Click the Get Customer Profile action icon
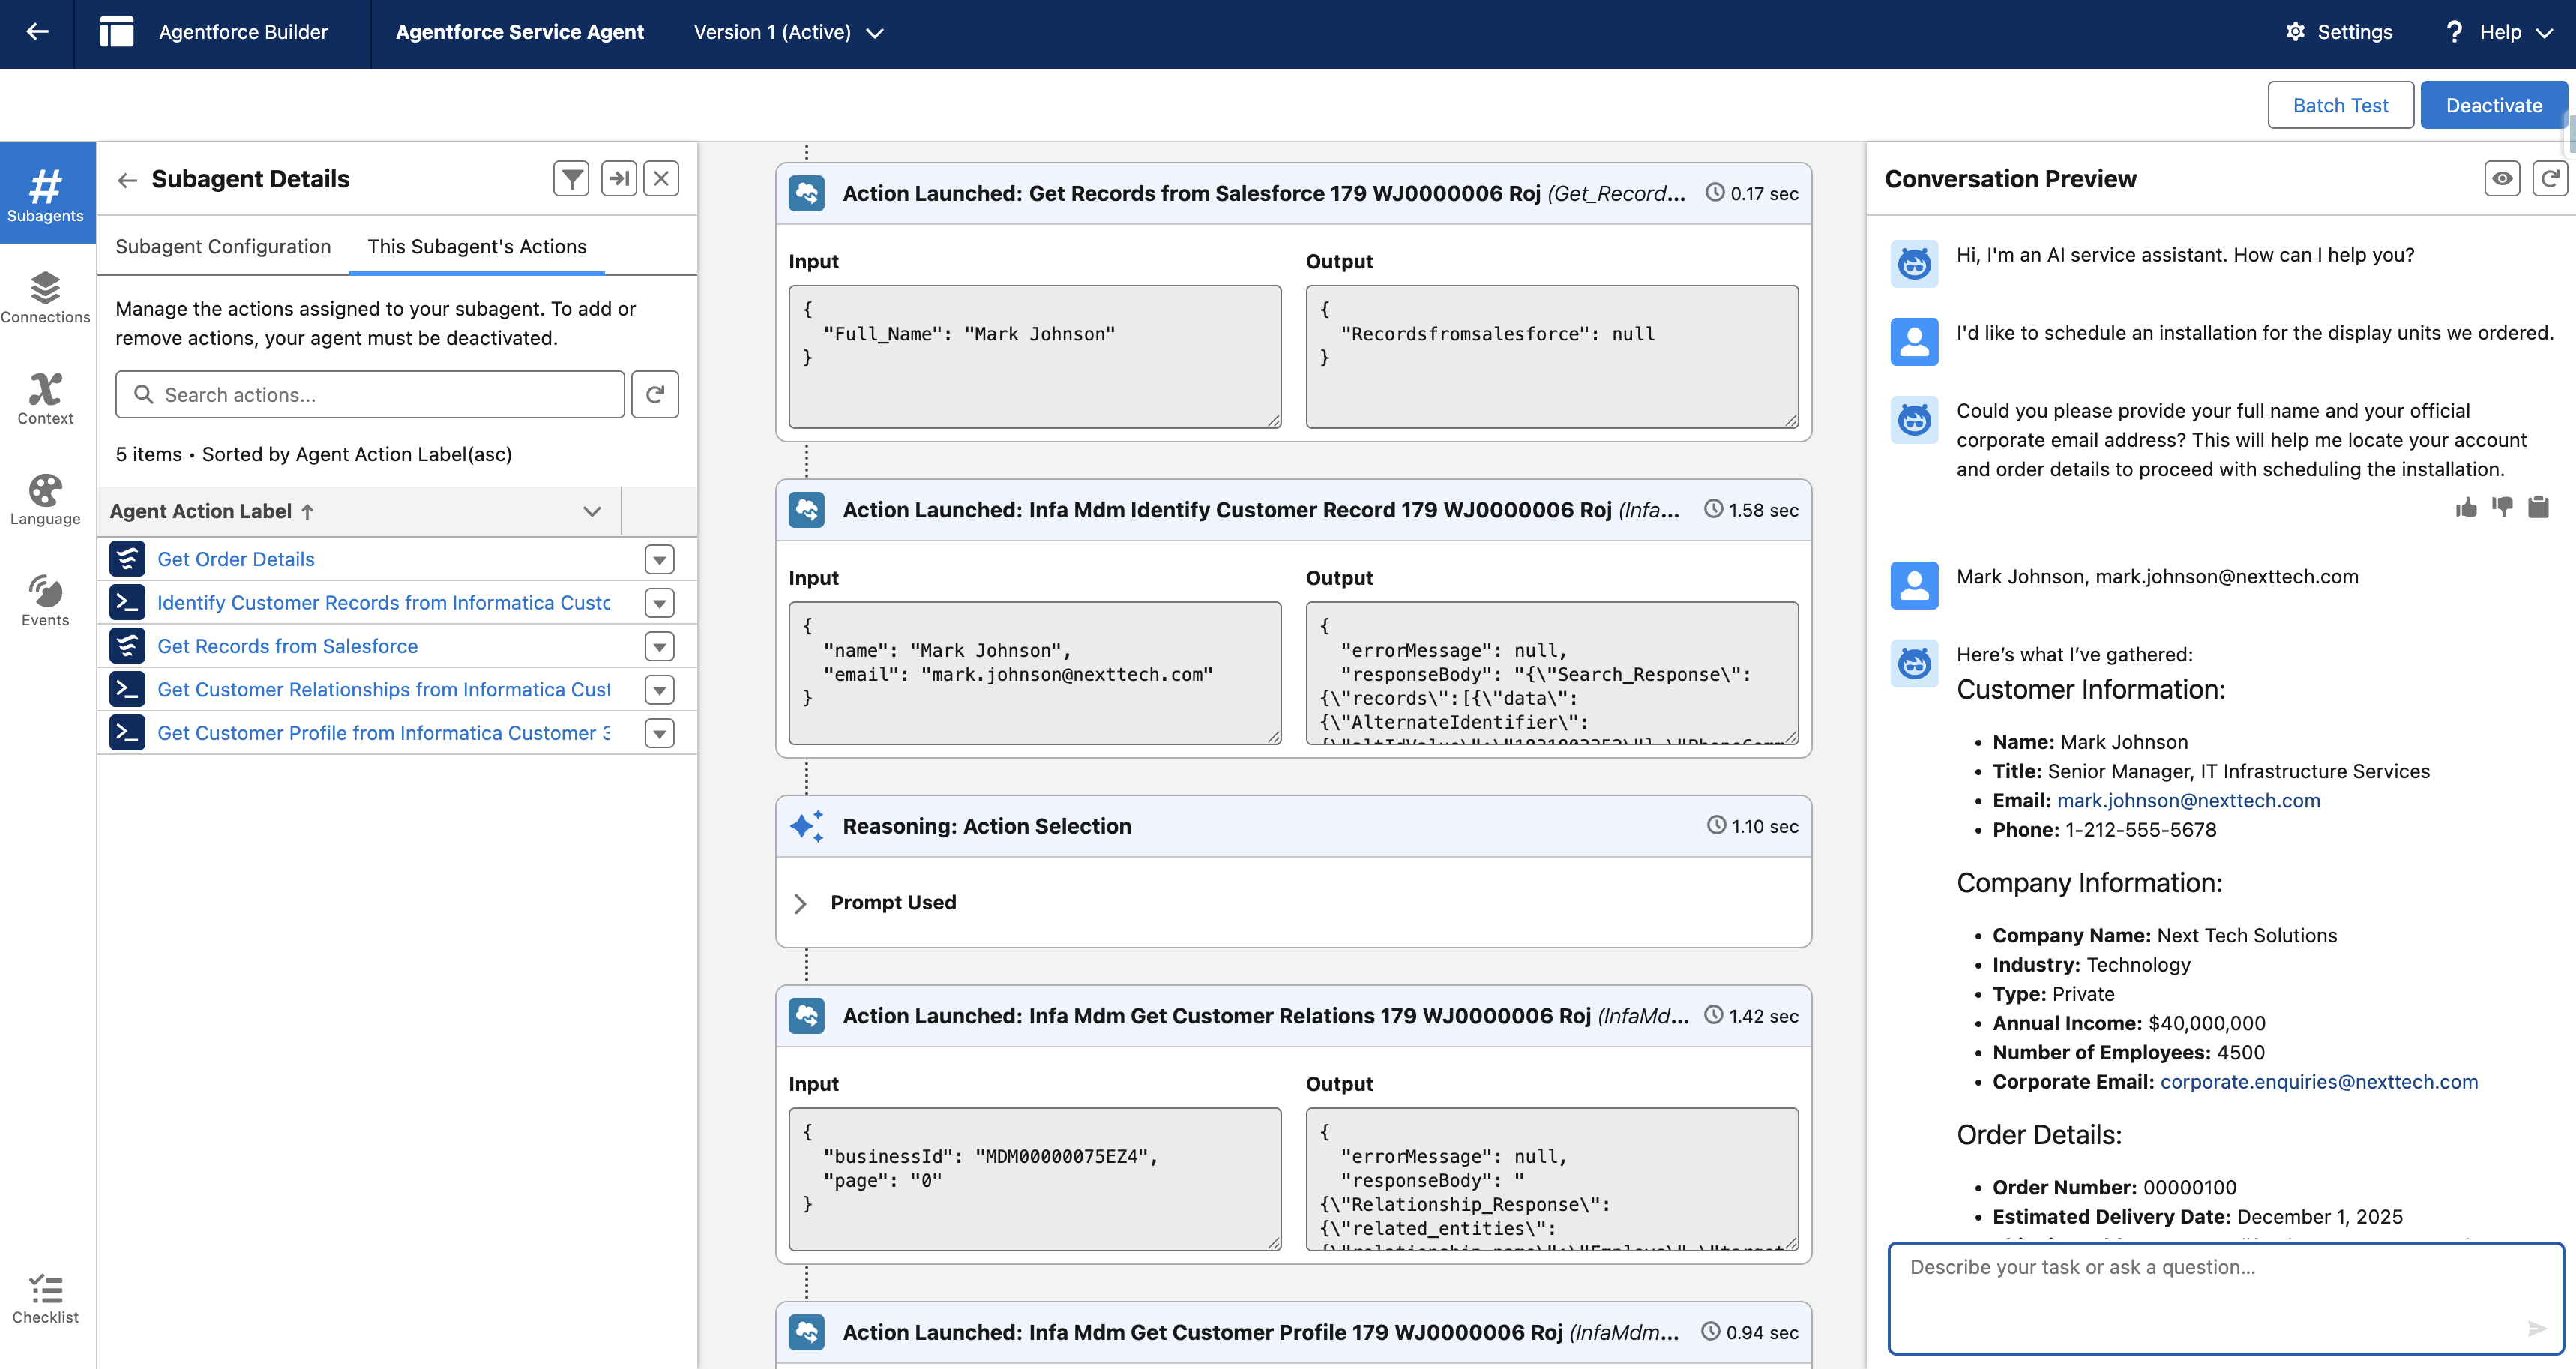Image resolution: width=2576 pixels, height=1369 pixels. click(127, 733)
